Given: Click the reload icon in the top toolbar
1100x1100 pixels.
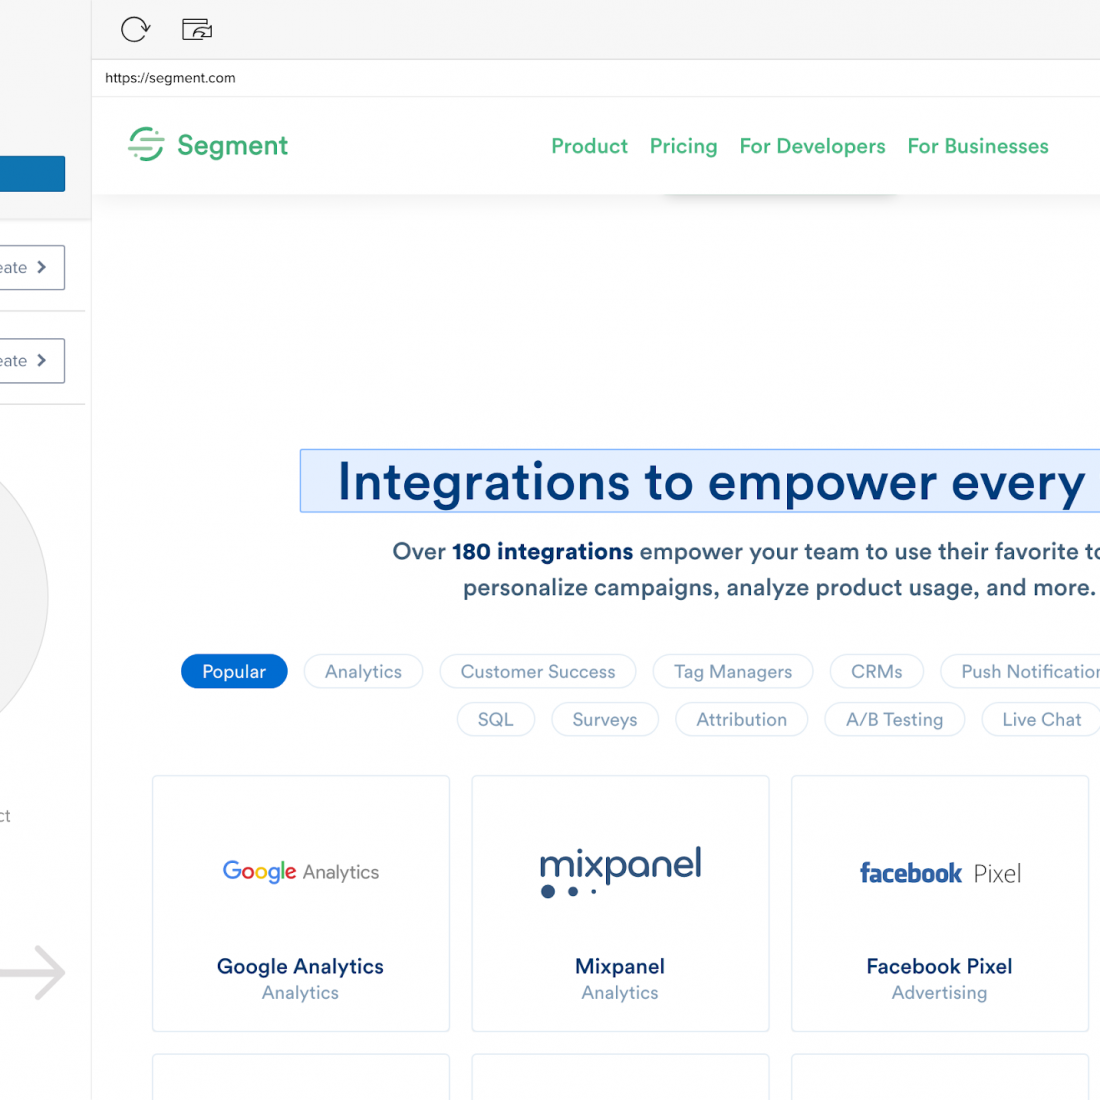Looking at the screenshot, I should tap(135, 29).
